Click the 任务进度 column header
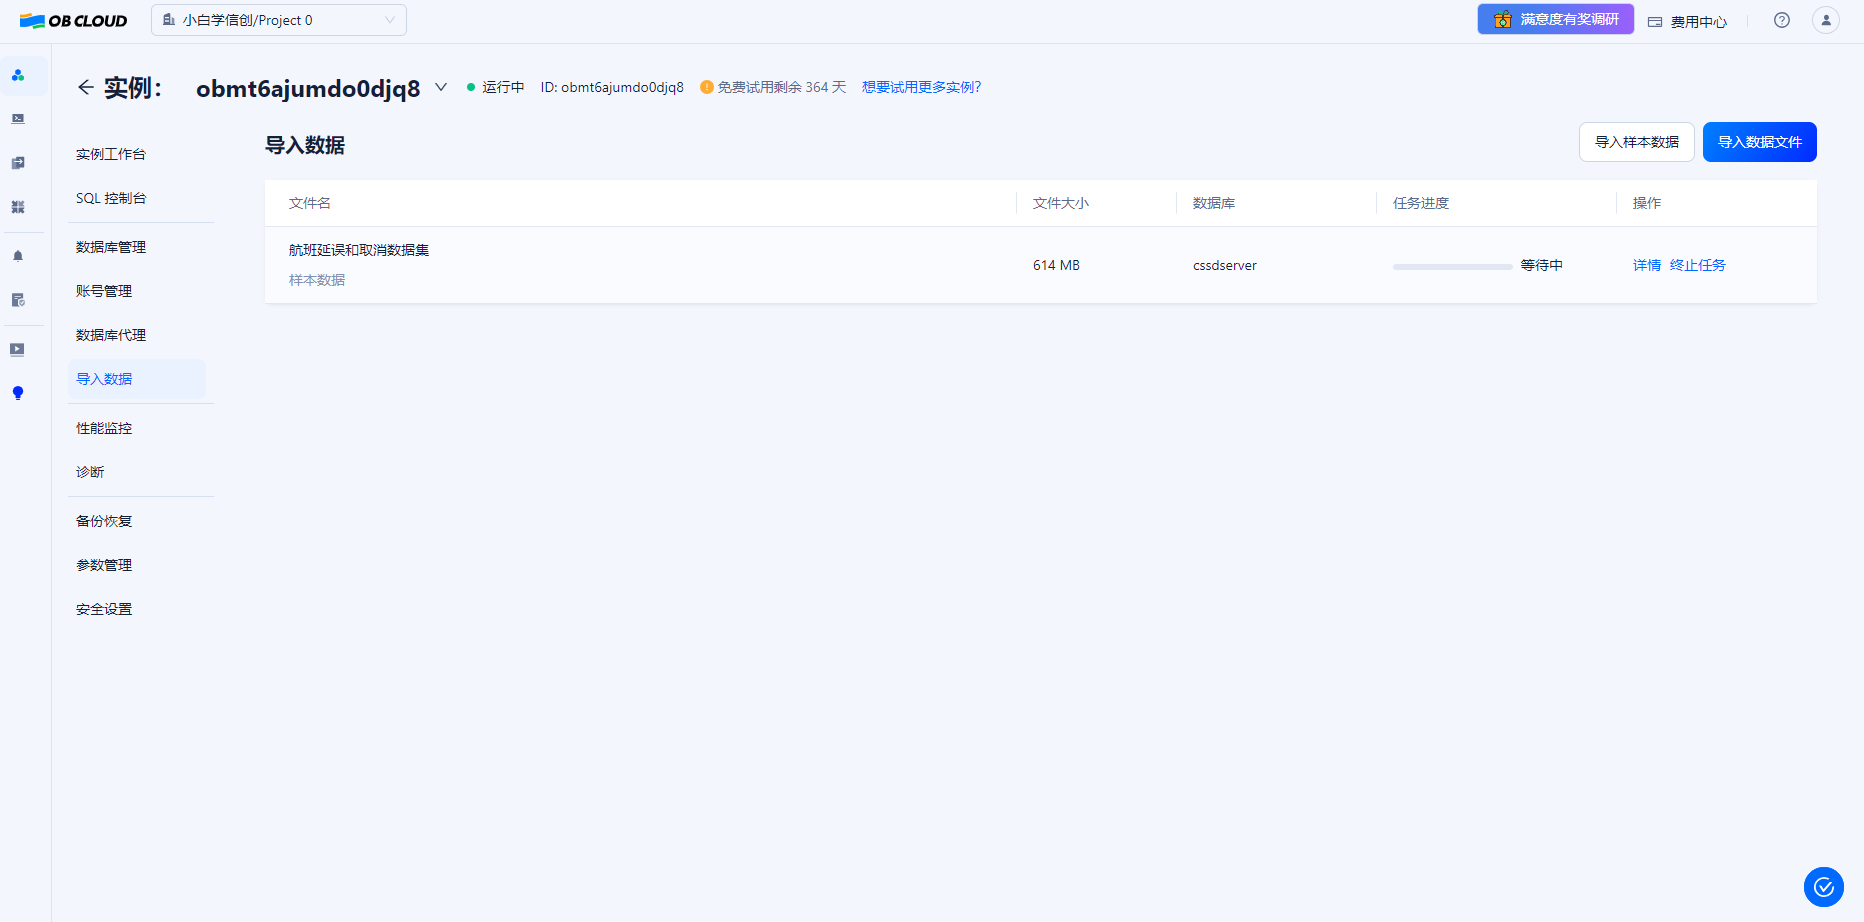 coord(1420,203)
